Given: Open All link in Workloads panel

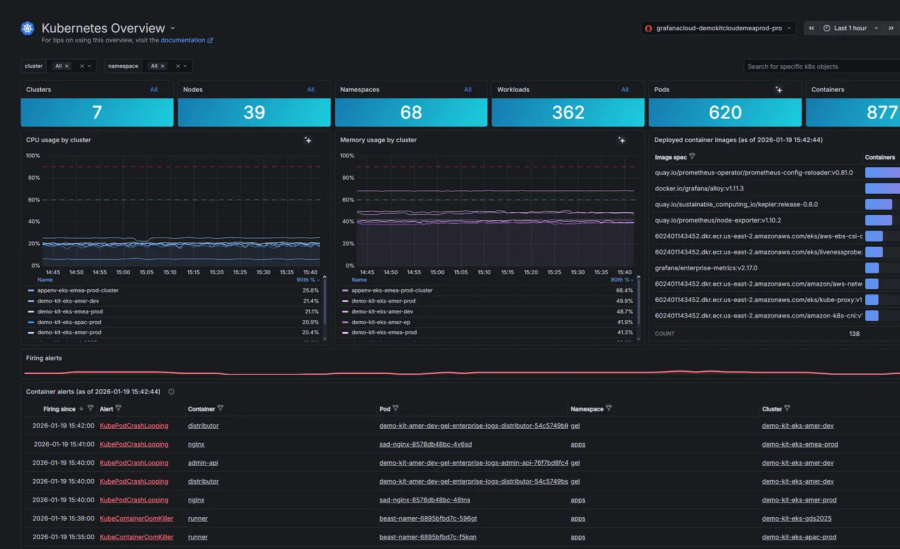Looking at the screenshot, I should pos(625,90).
